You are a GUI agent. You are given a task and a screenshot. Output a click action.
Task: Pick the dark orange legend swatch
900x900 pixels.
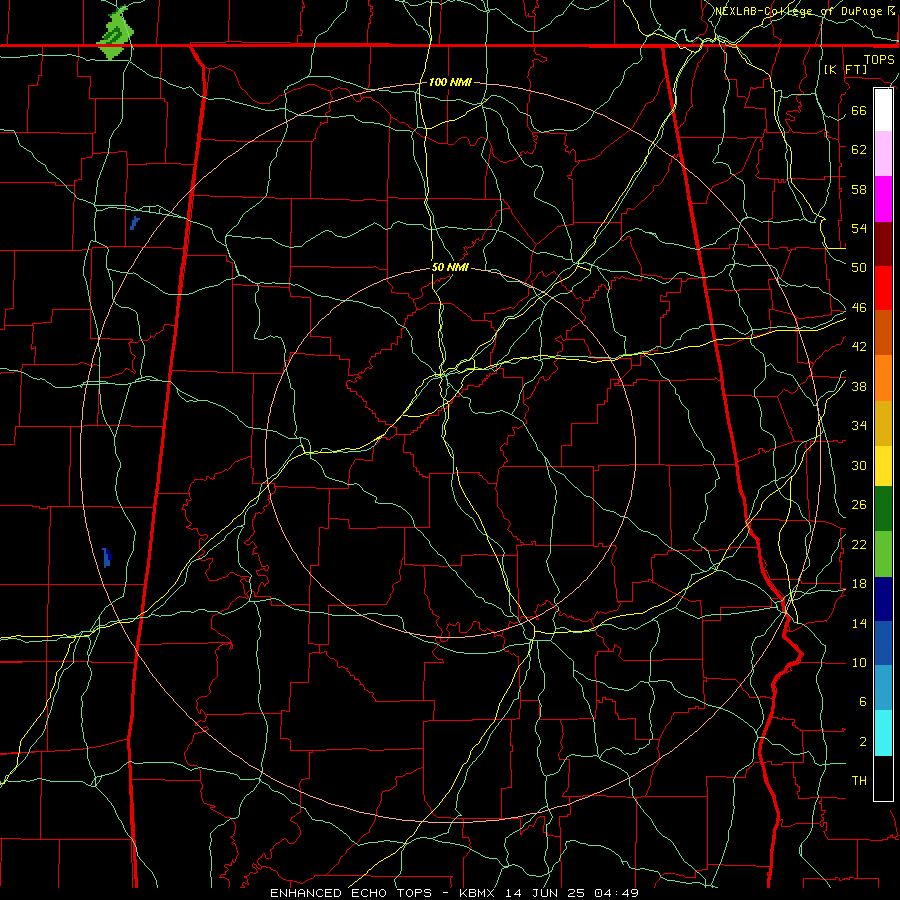[883, 332]
